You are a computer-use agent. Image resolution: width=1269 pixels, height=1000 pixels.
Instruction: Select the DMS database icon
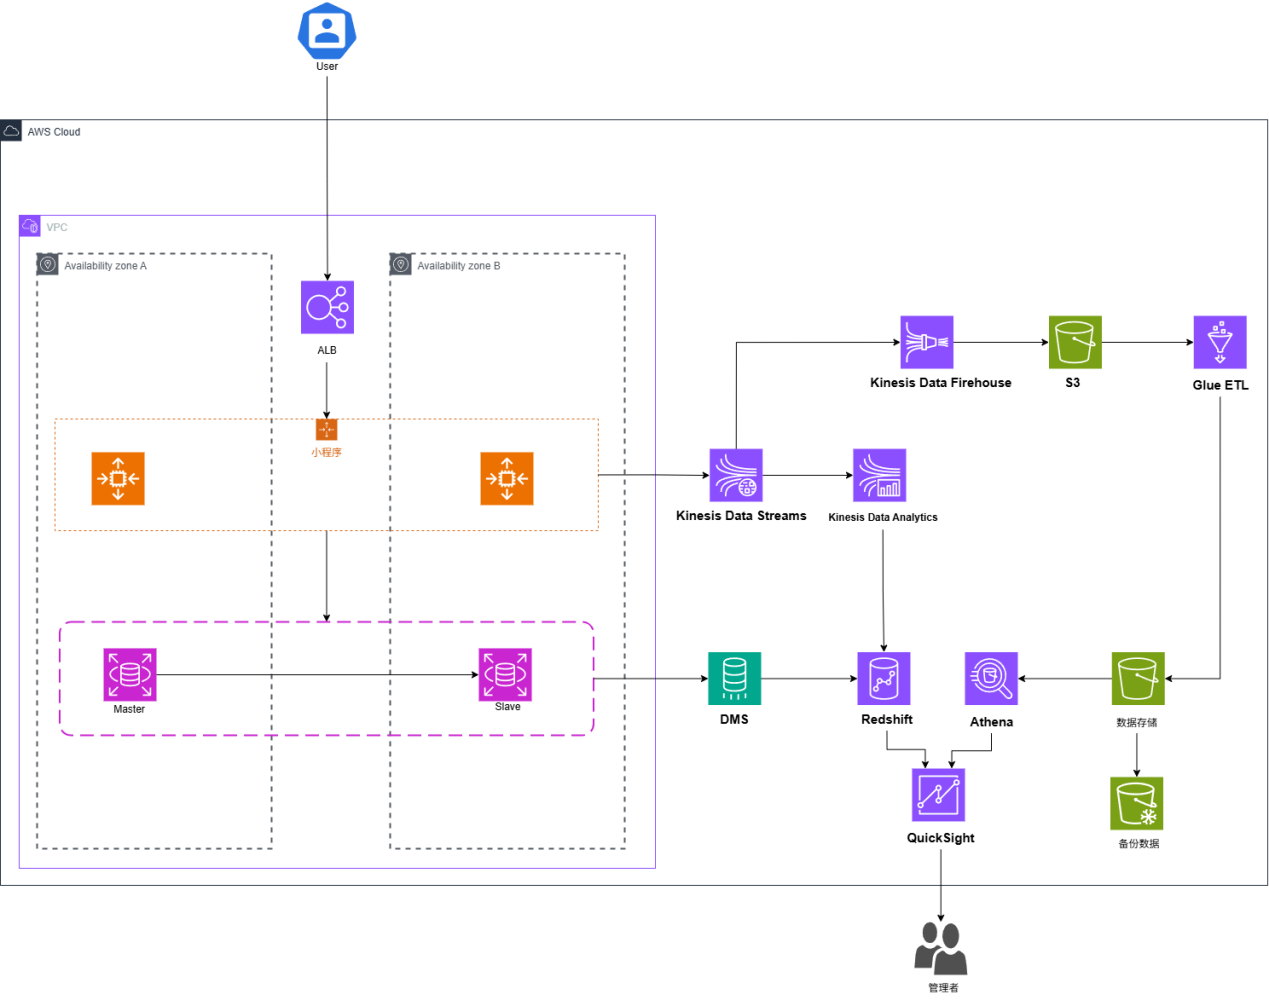coord(734,679)
